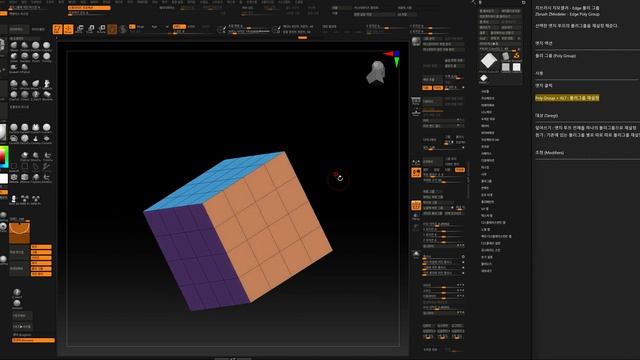Select the figure-shaped brush icon in brush grid

[x=47, y=84]
